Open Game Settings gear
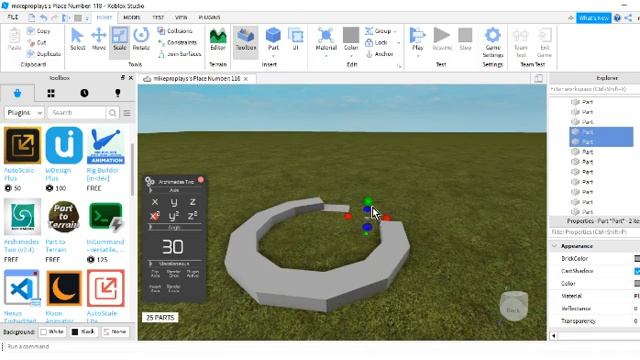This screenshot has height=360, width=640. 493,42
